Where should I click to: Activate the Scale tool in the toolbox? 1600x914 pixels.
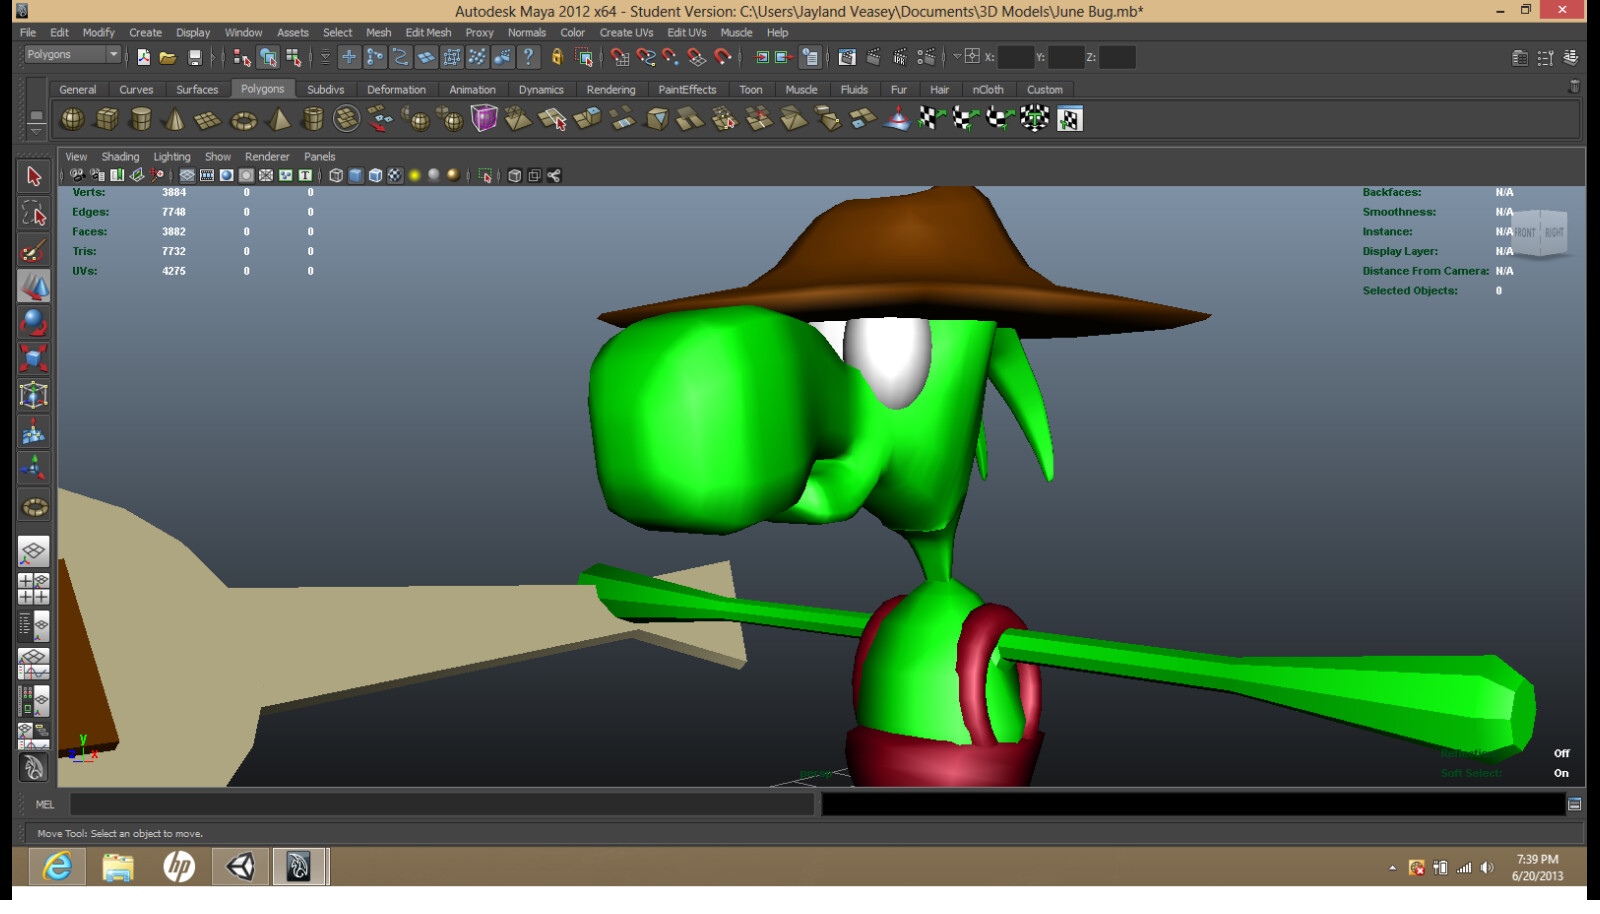coord(33,358)
